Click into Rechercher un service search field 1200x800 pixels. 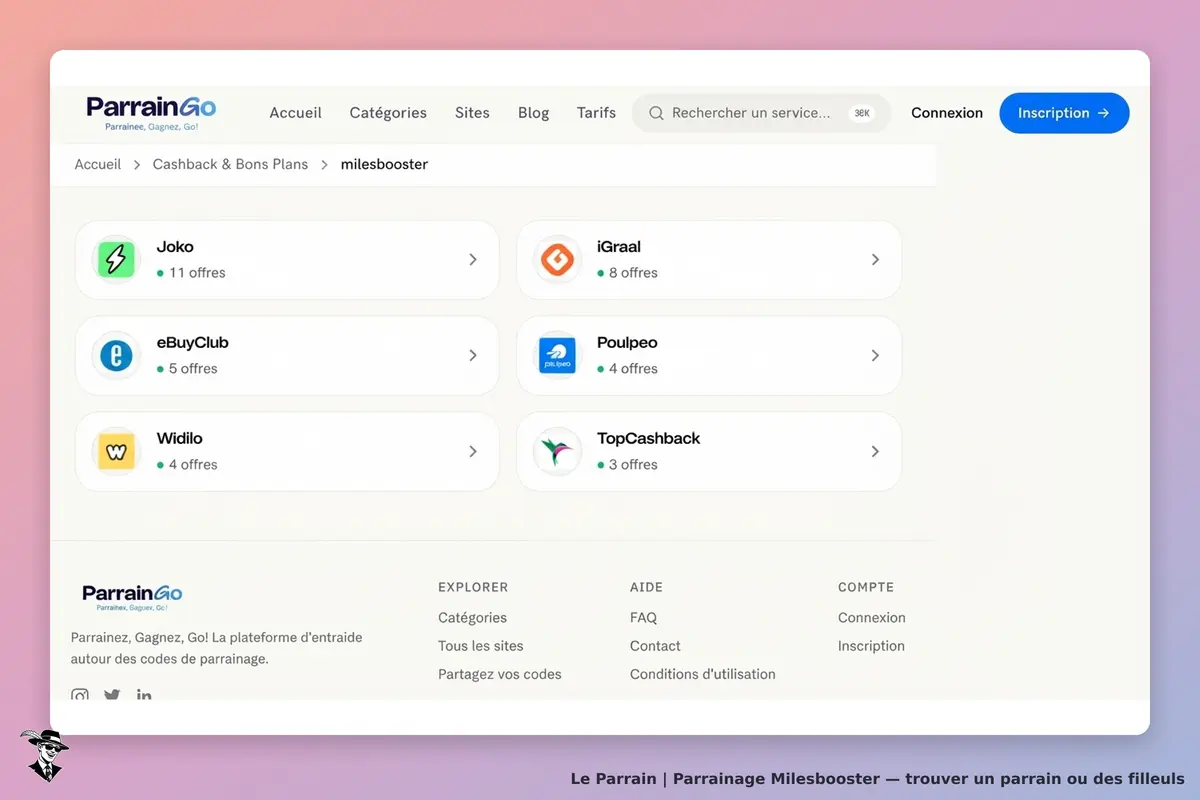pos(761,113)
